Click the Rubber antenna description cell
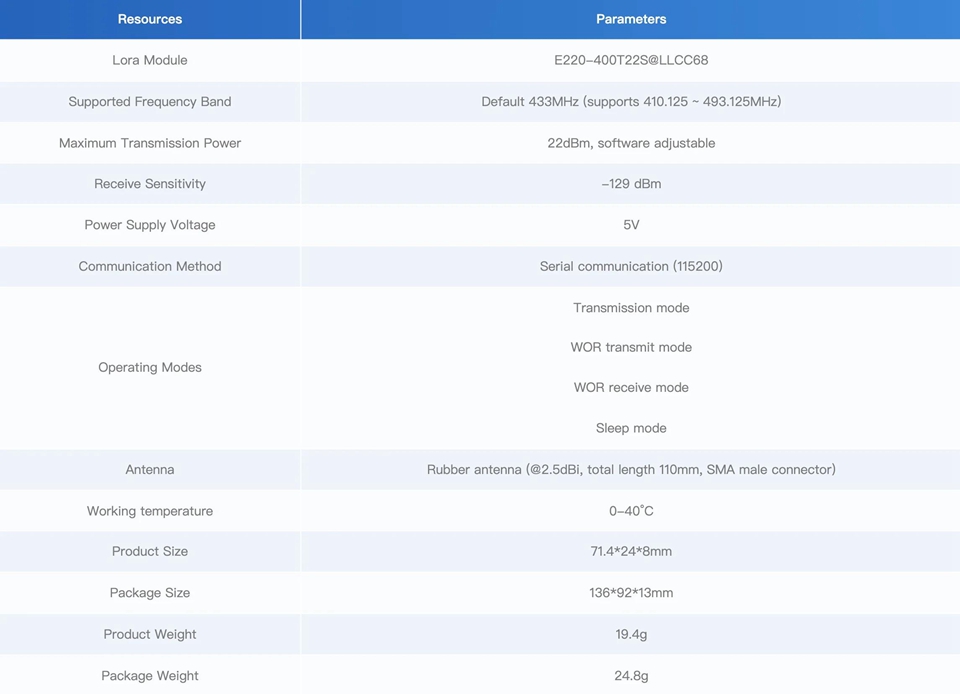960x694 pixels. tap(631, 469)
